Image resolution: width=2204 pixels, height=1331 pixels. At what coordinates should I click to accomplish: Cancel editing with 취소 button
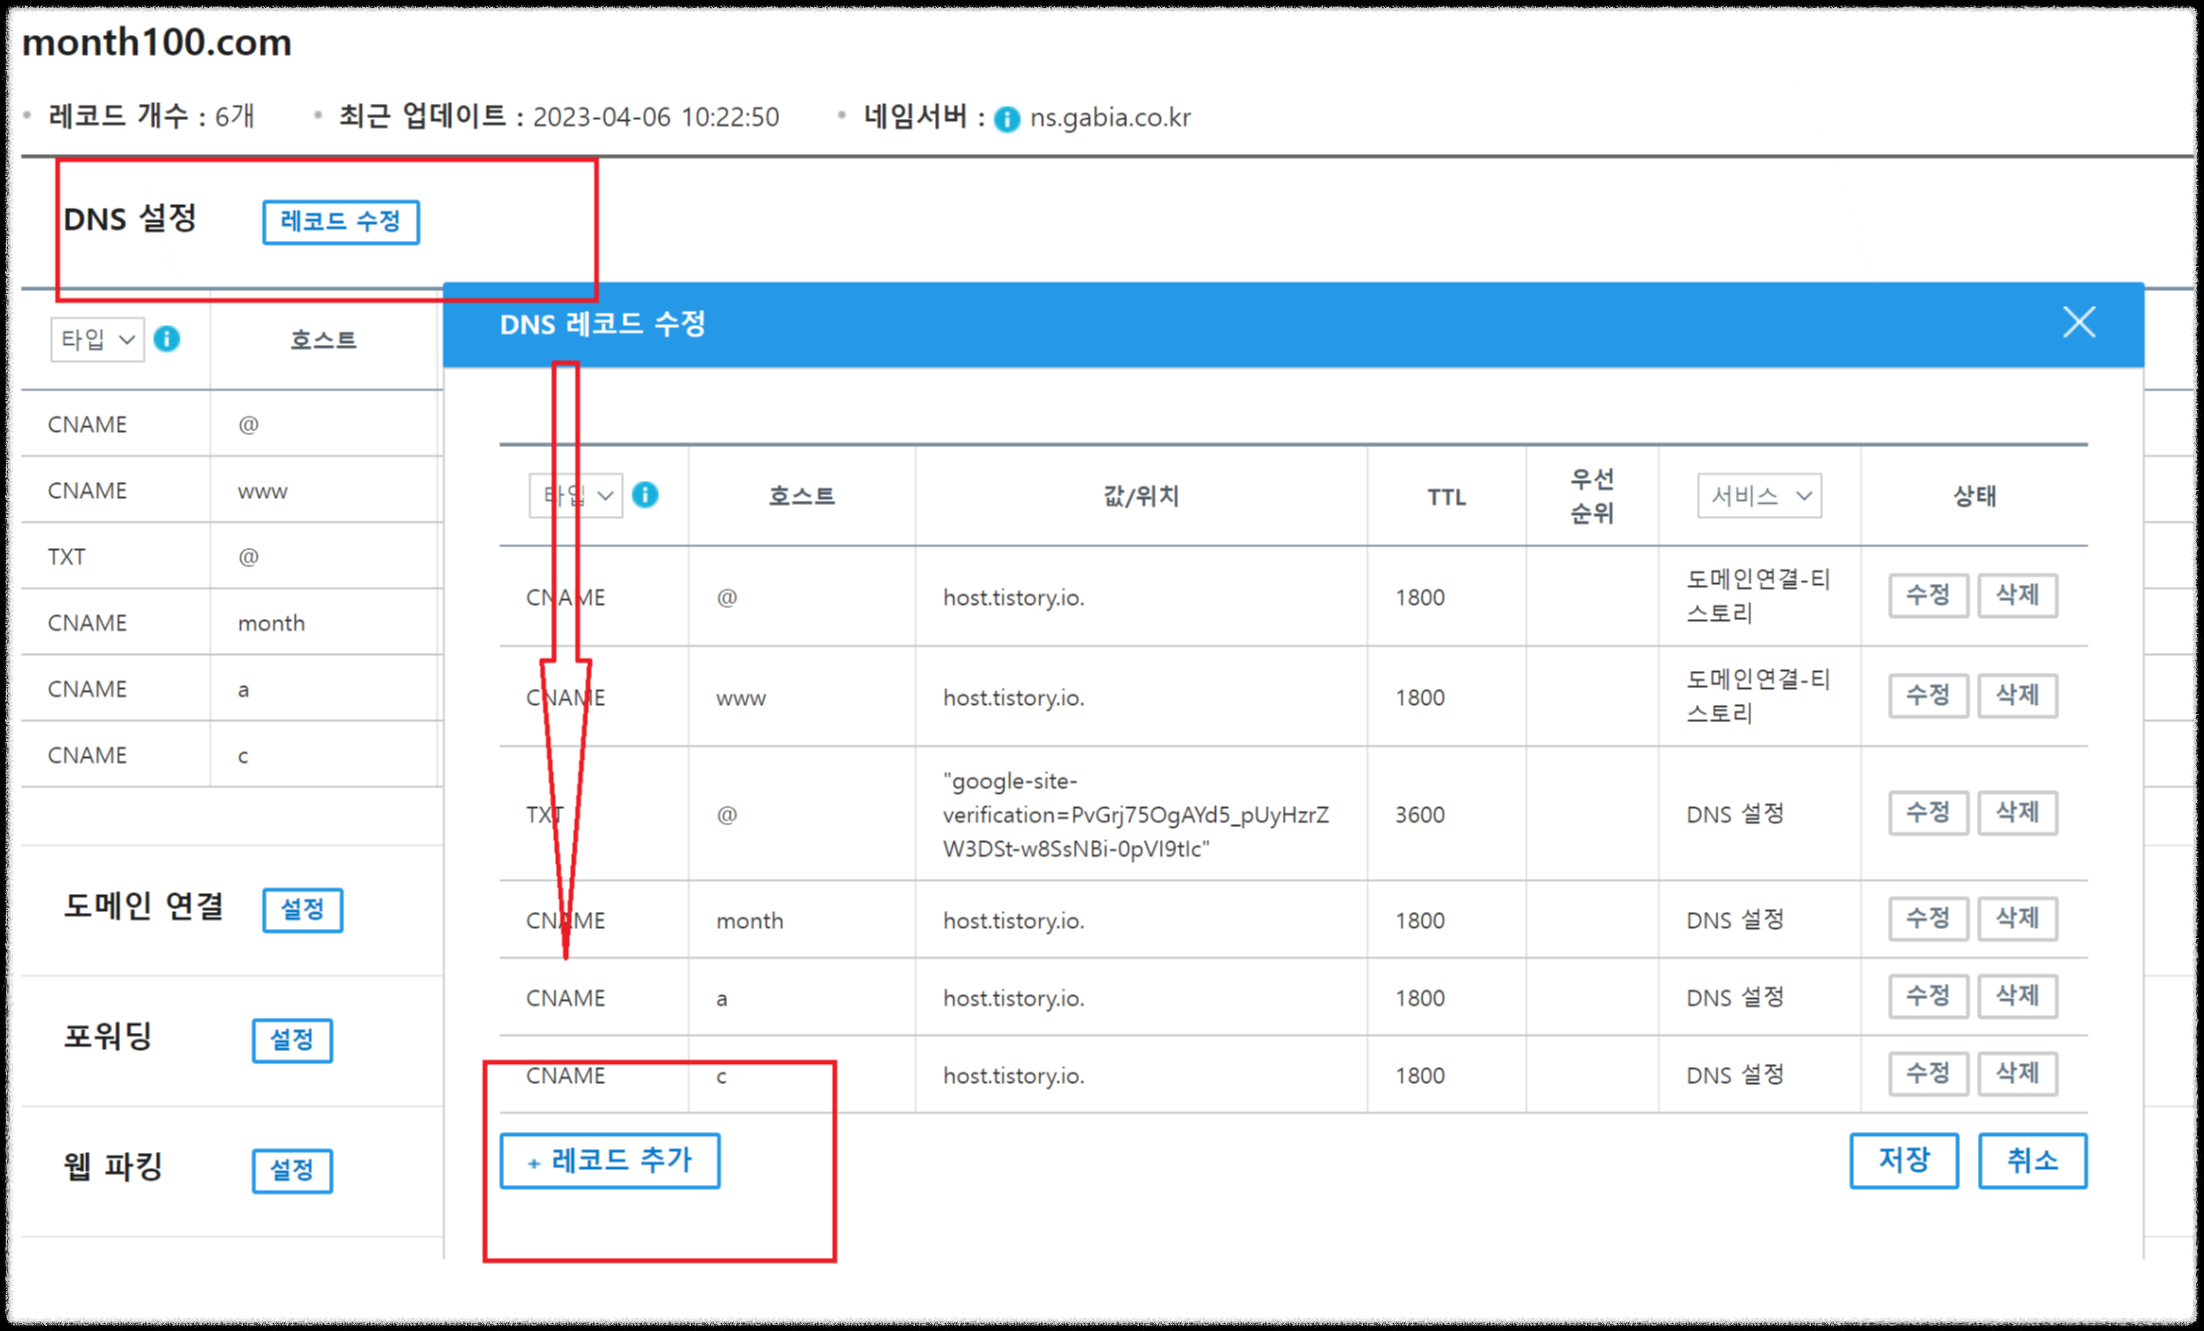coord(2031,1160)
